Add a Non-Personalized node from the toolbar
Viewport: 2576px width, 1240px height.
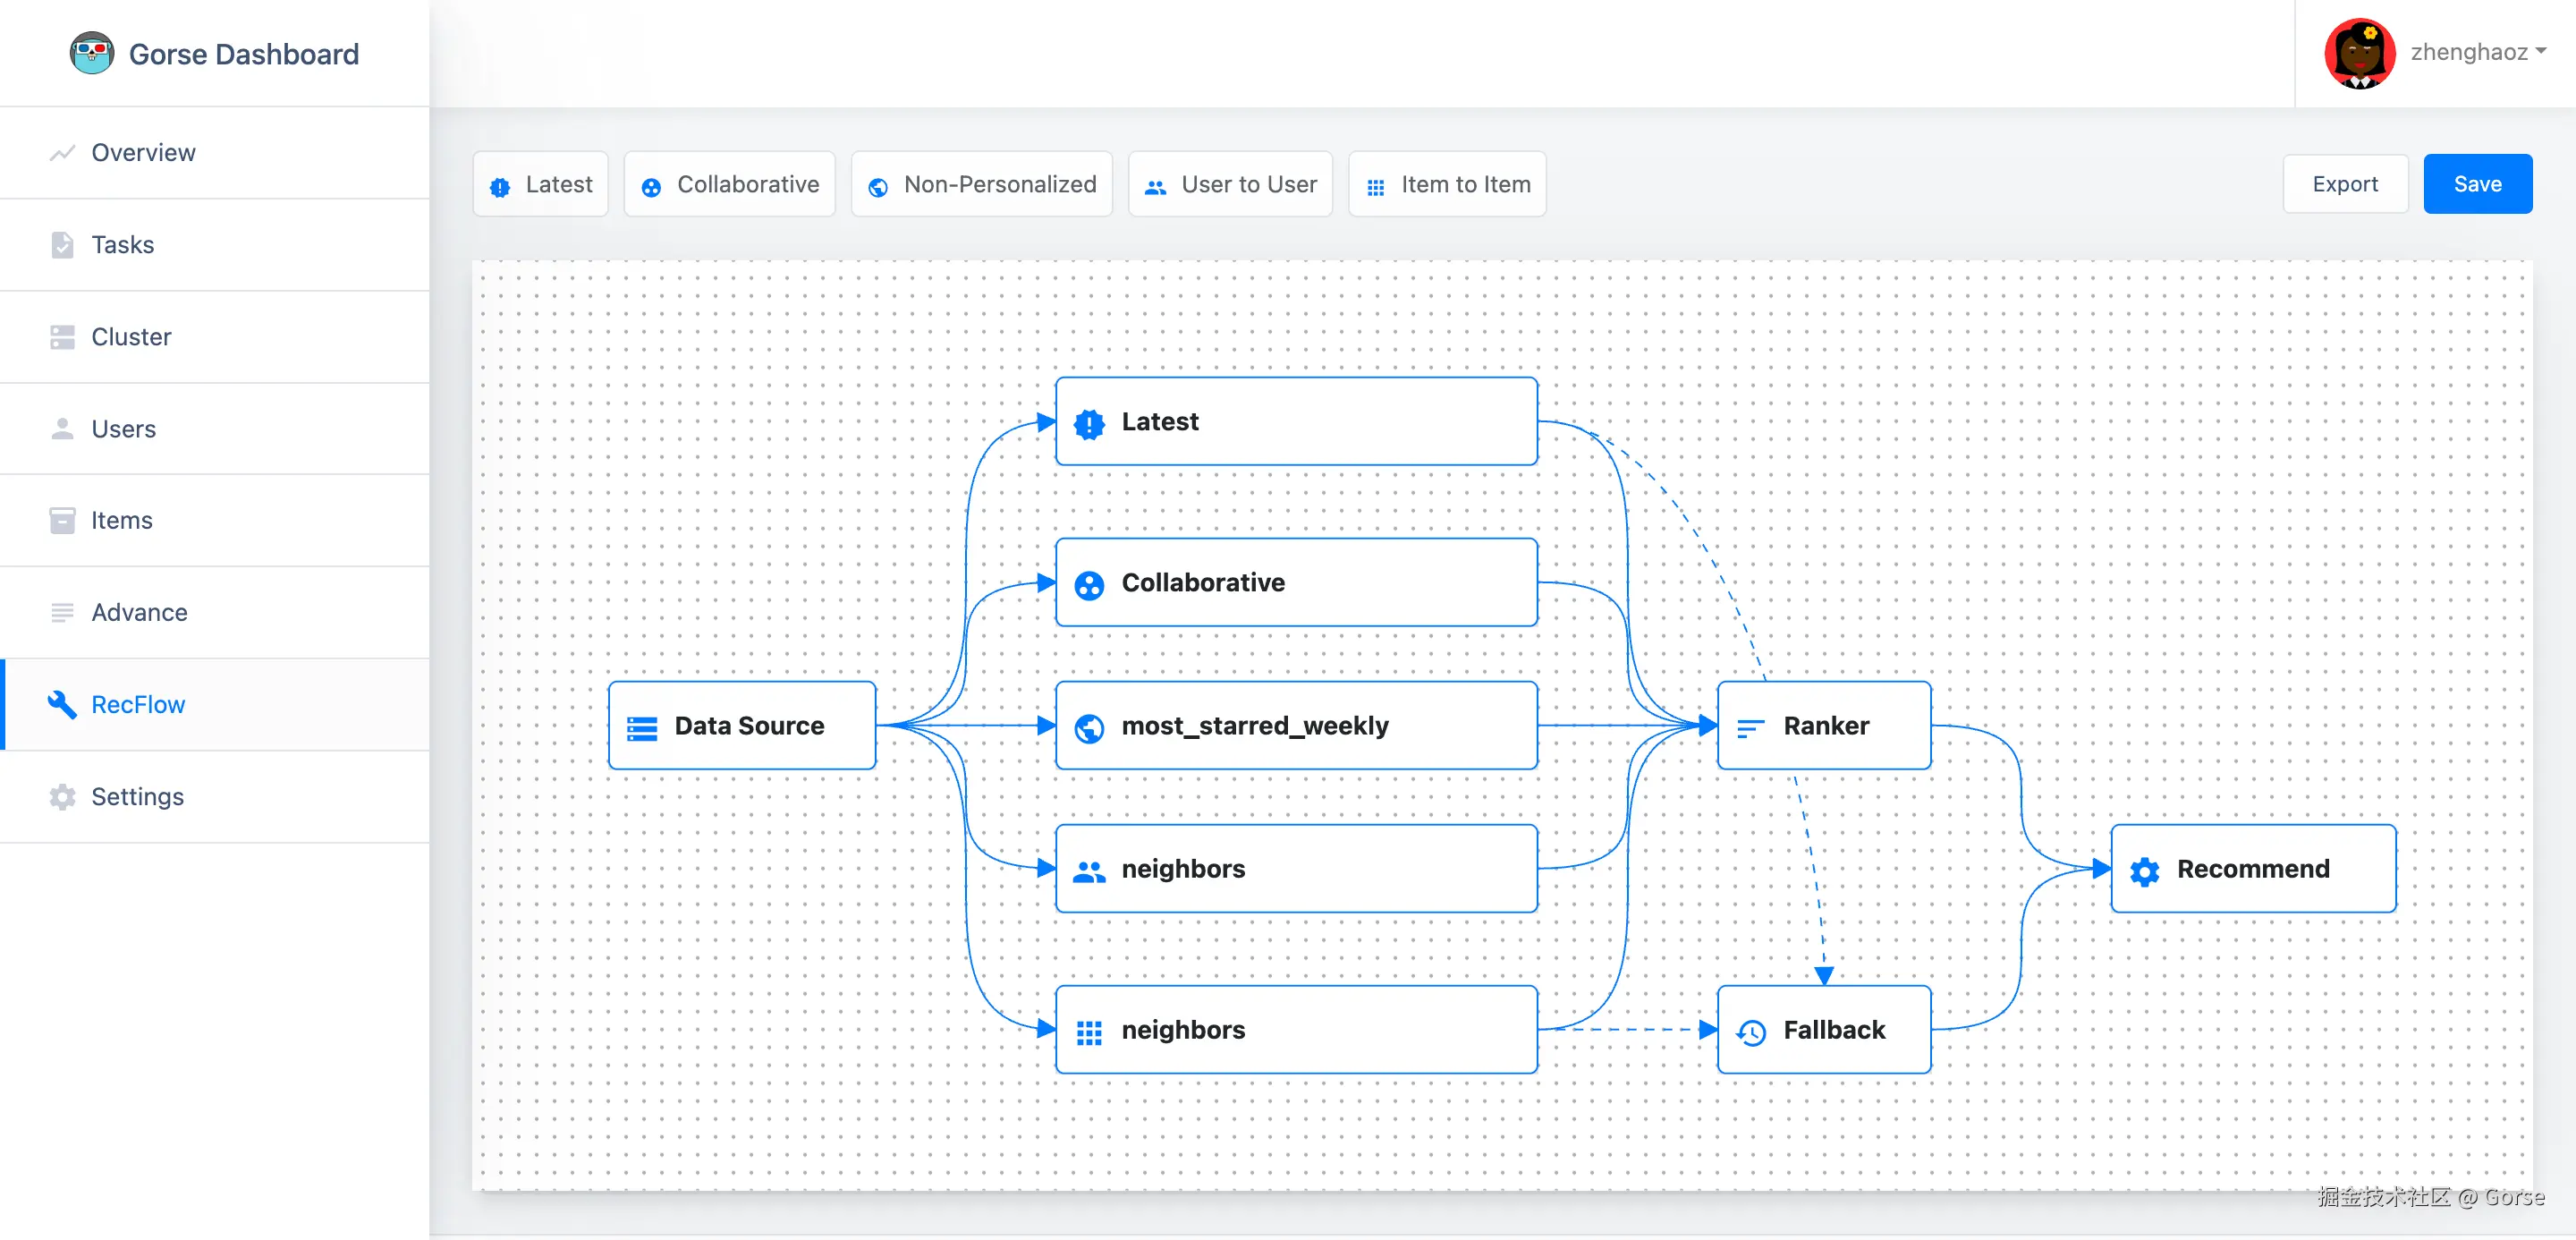(981, 184)
